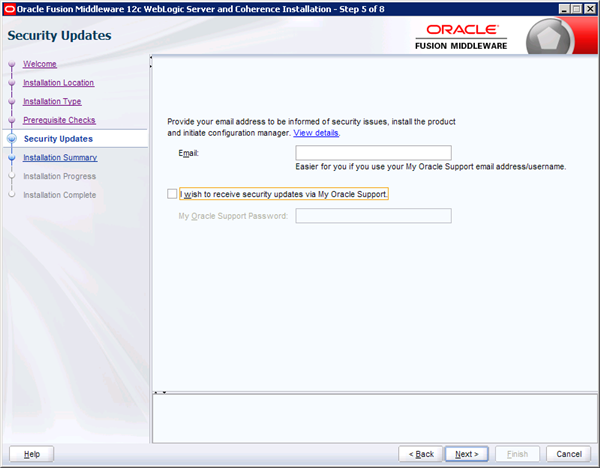Click the Installation Complete step label
The height and width of the screenshot is (468, 600).
pos(59,195)
